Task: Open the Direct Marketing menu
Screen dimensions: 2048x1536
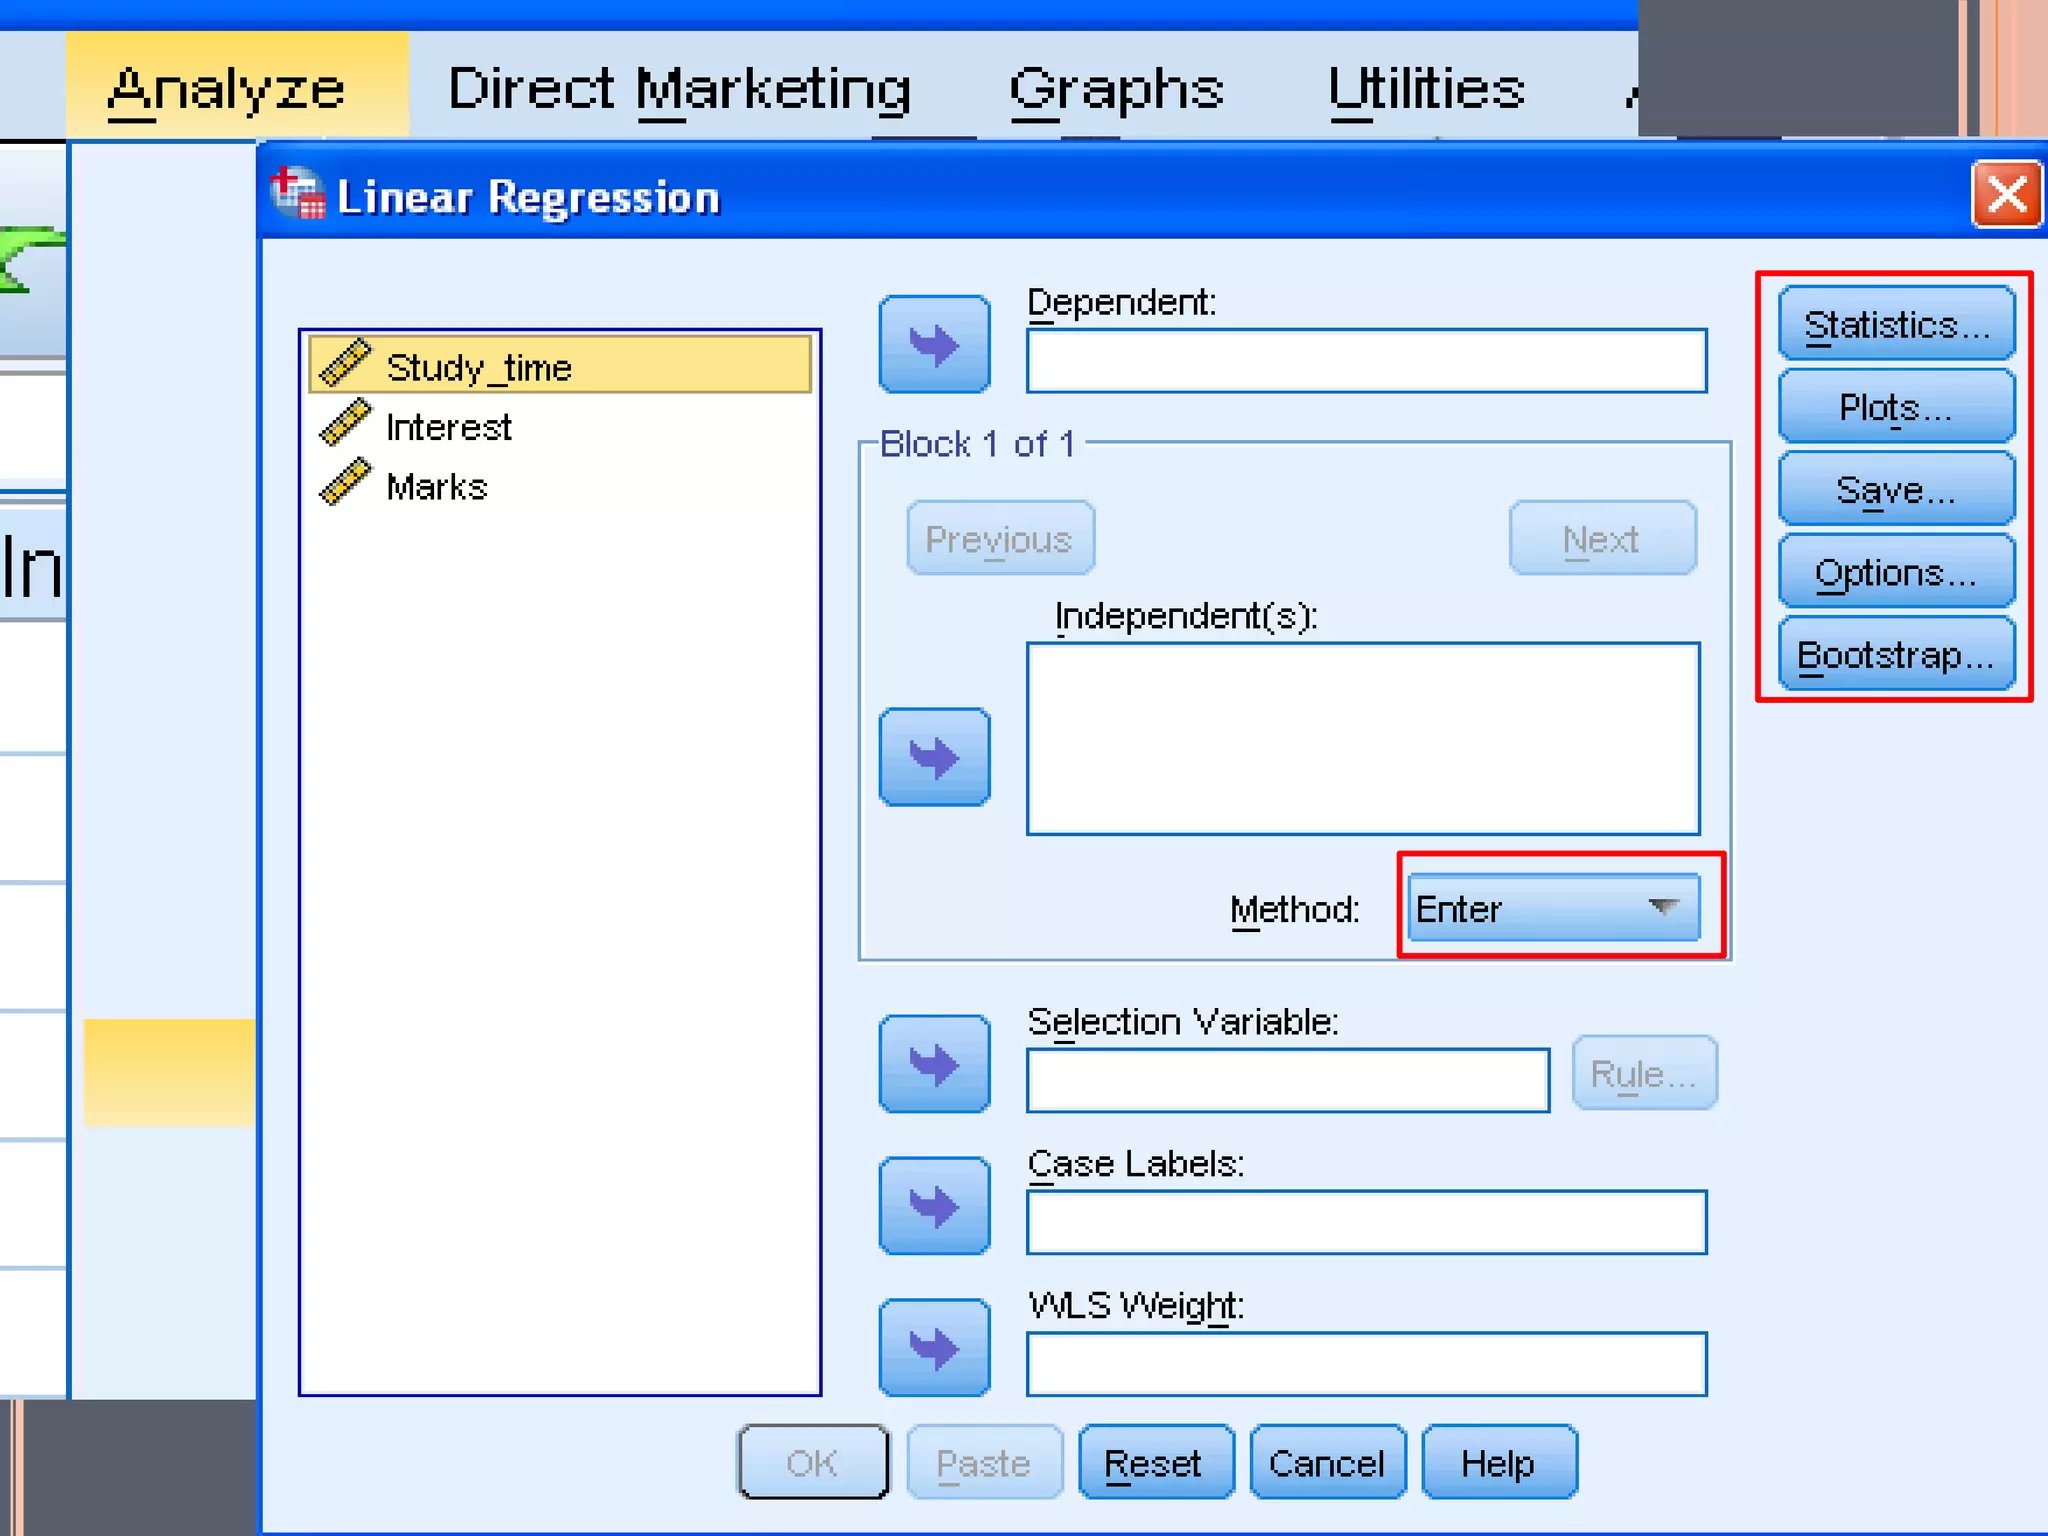Action: [679, 88]
